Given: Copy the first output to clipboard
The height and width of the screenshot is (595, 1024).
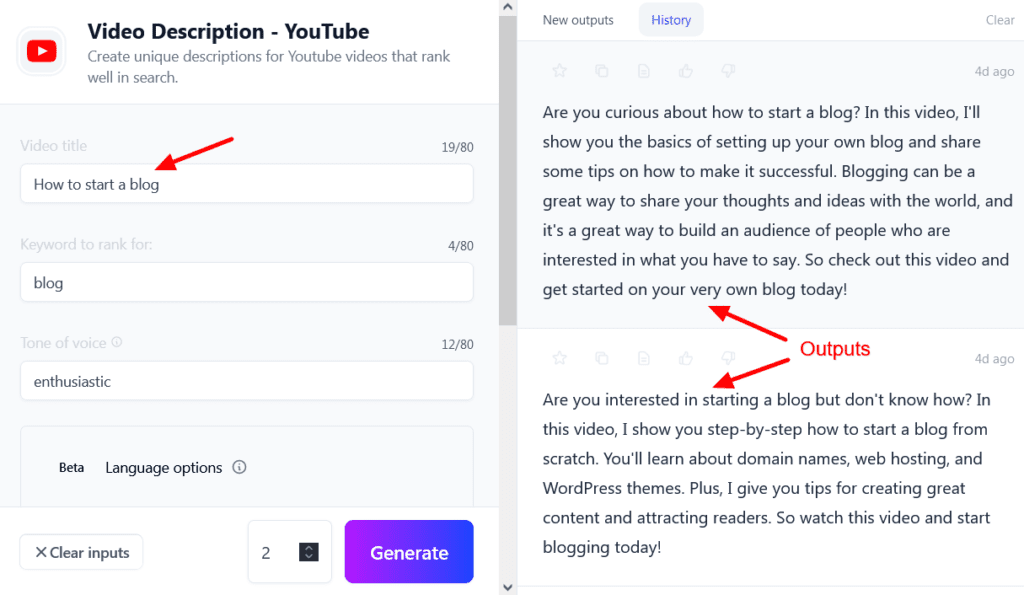Looking at the screenshot, I should coord(602,71).
